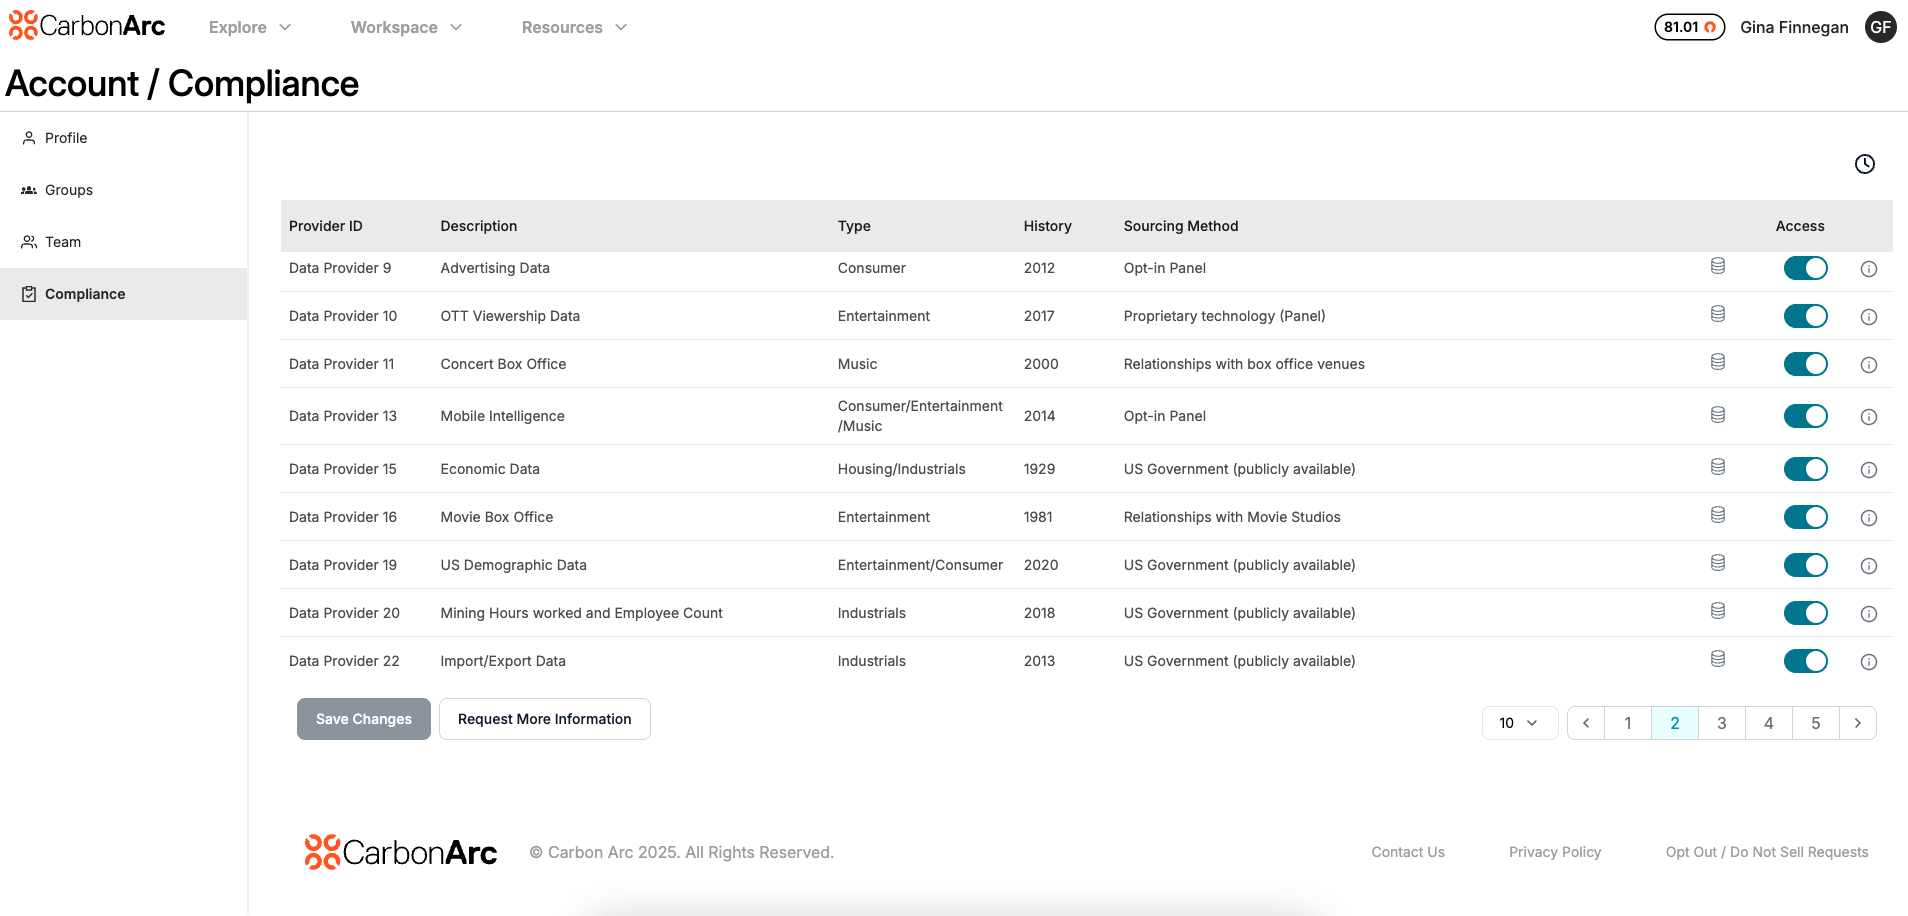Click the info icon for Data Provider 10
The width and height of the screenshot is (1908, 916).
pyautogui.click(x=1869, y=316)
